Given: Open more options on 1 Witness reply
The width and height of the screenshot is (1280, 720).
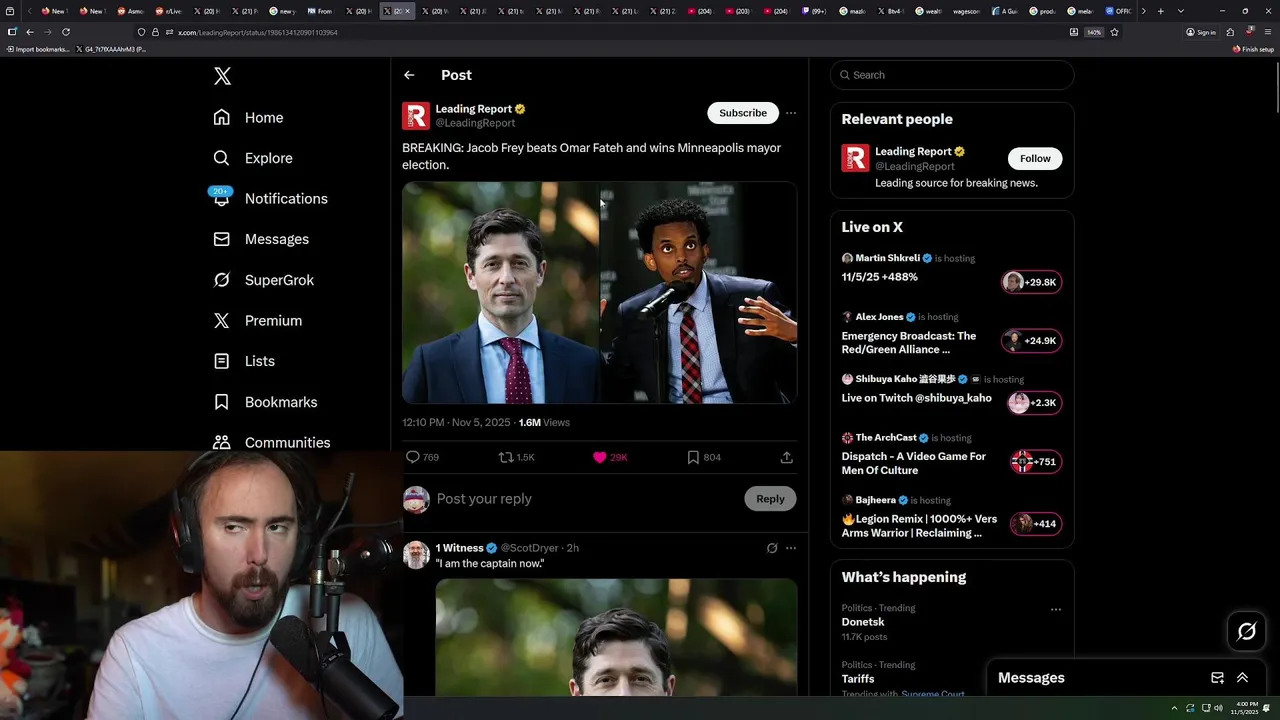Looking at the screenshot, I should coord(791,548).
